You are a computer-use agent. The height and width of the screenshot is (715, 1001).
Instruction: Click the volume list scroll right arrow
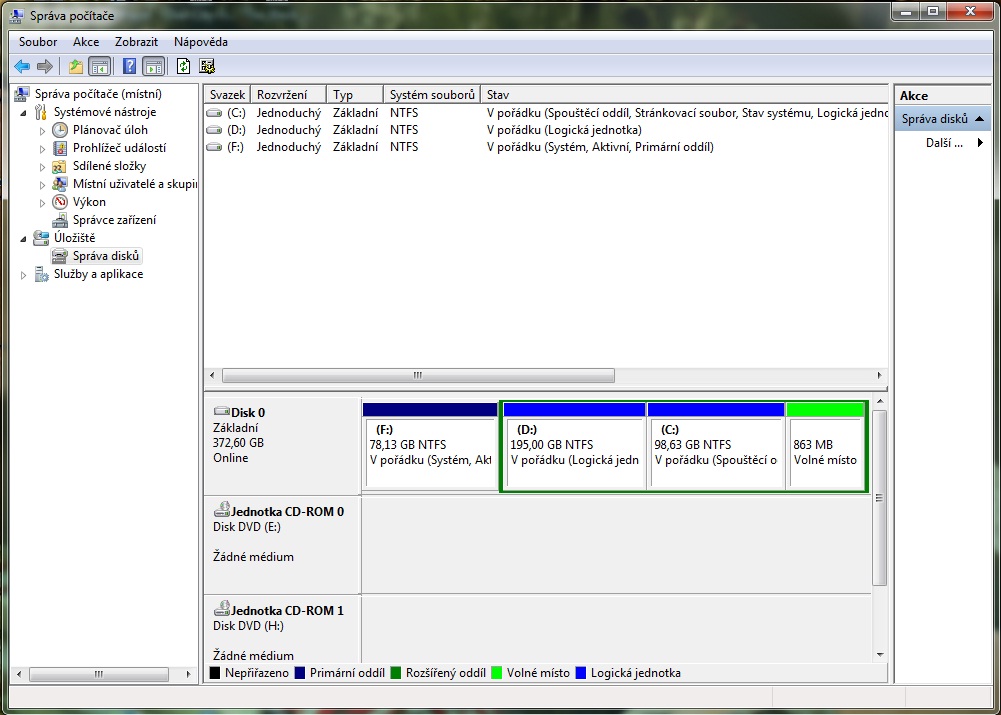tap(880, 375)
